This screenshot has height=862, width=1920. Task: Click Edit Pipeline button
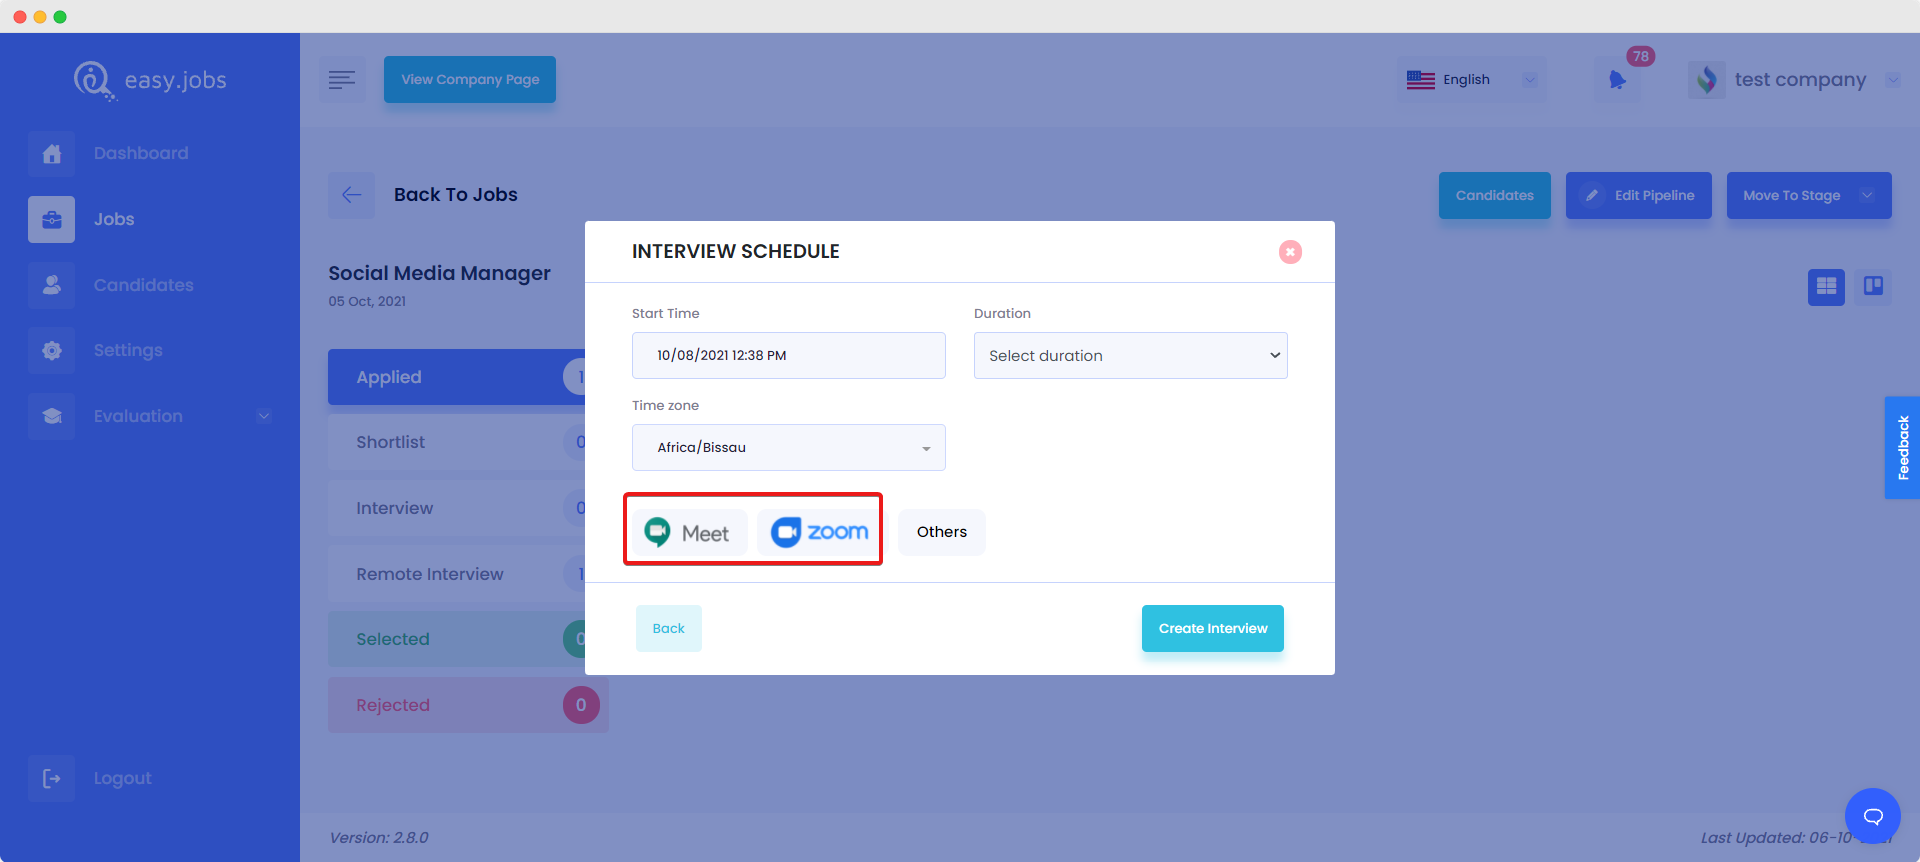point(1638,195)
